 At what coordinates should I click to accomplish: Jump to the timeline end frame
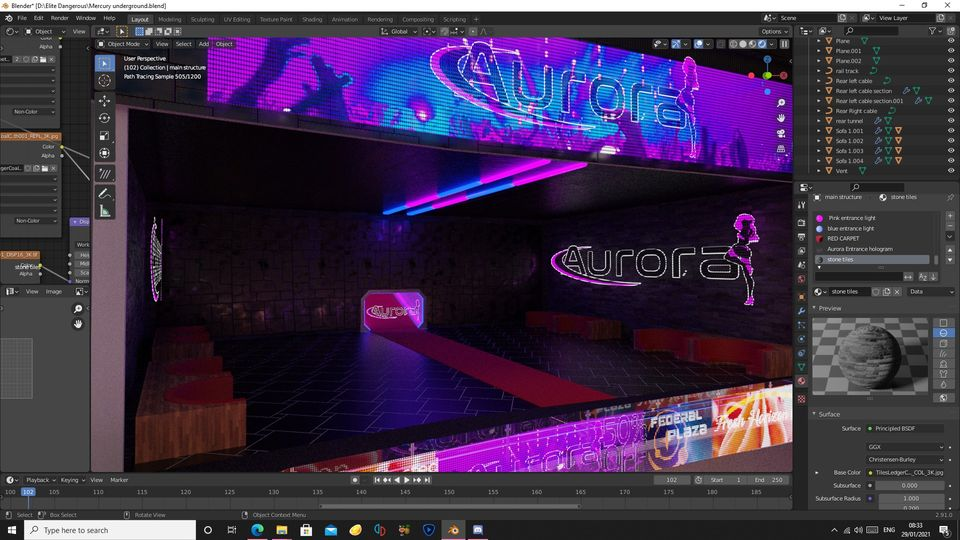(x=427, y=481)
